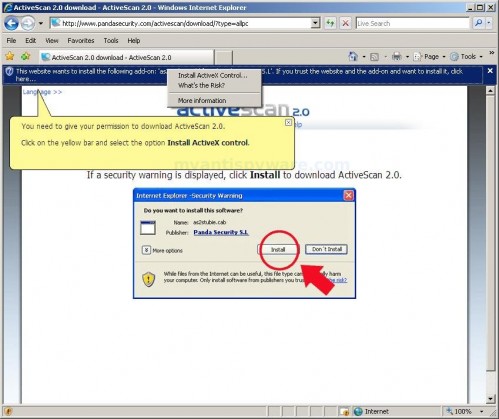Click the browser Back arrow button
499x419 pixels.
pos(12,23)
